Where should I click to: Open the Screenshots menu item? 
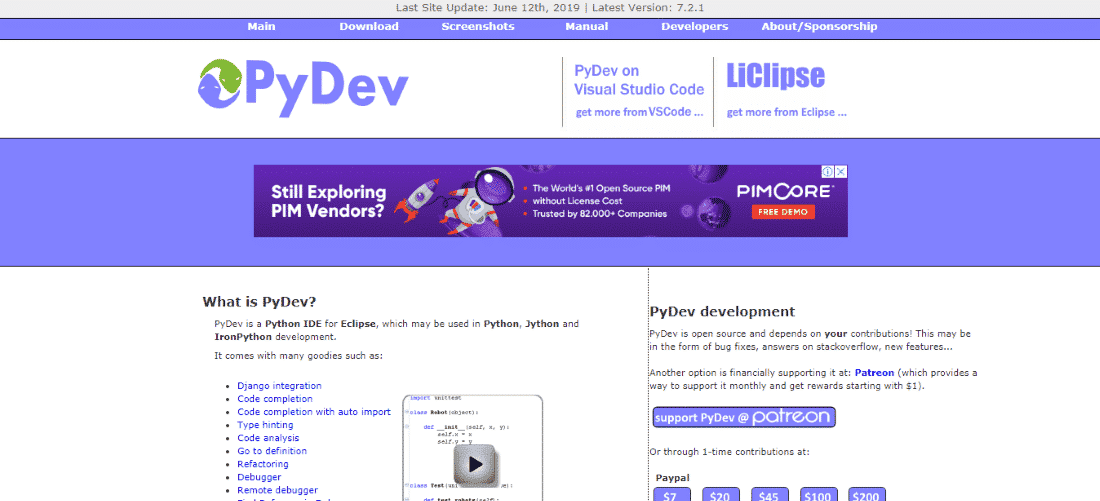point(478,27)
